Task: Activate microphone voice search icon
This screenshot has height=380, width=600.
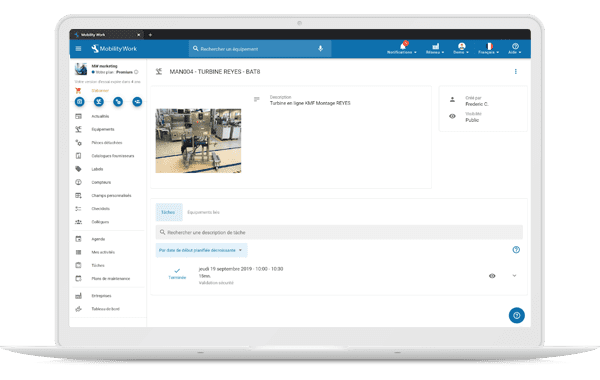Action: tap(320, 49)
